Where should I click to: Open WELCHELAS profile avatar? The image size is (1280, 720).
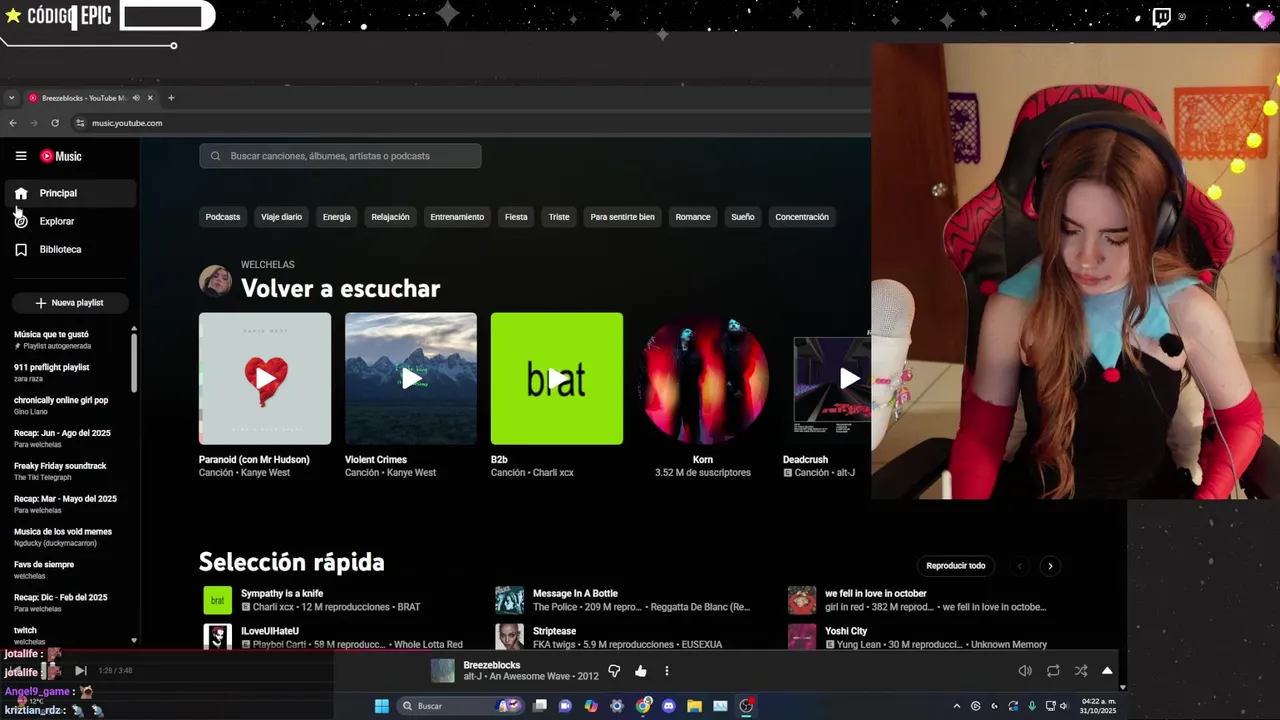pos(215,281)
